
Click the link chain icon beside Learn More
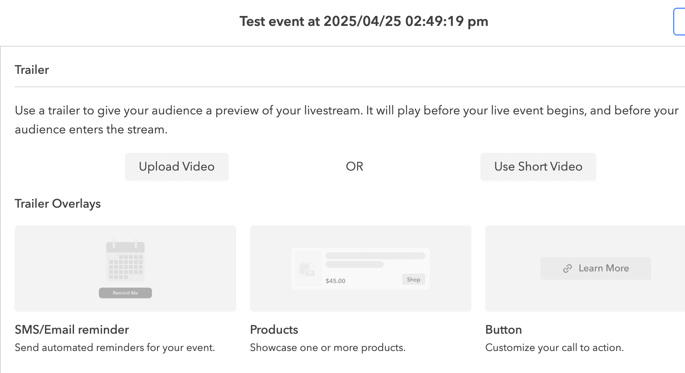567,269
